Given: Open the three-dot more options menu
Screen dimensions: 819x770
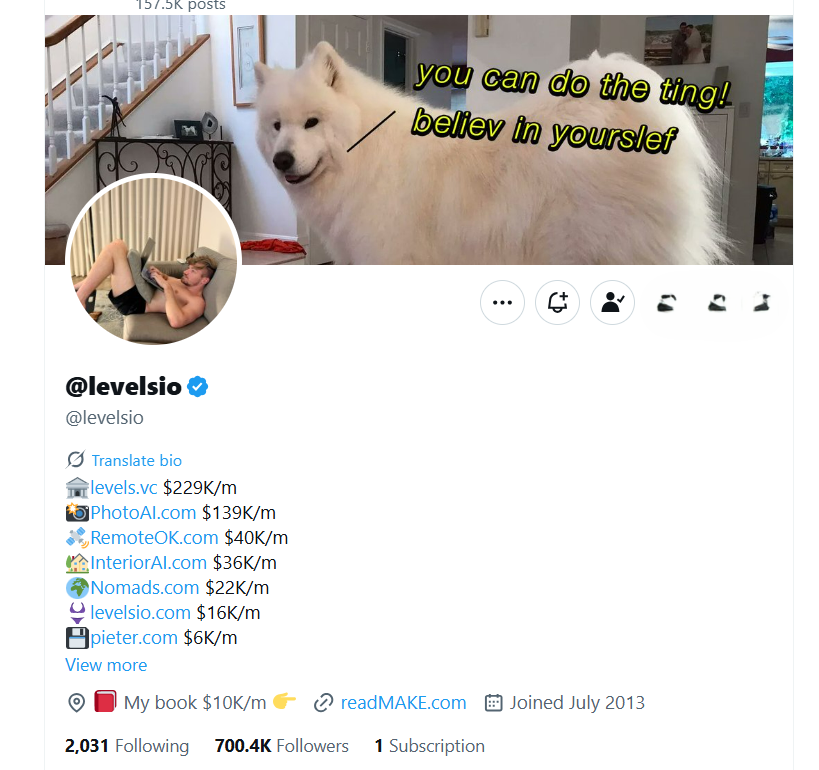Looking at the screenshot, I should [x=502, y=302].
